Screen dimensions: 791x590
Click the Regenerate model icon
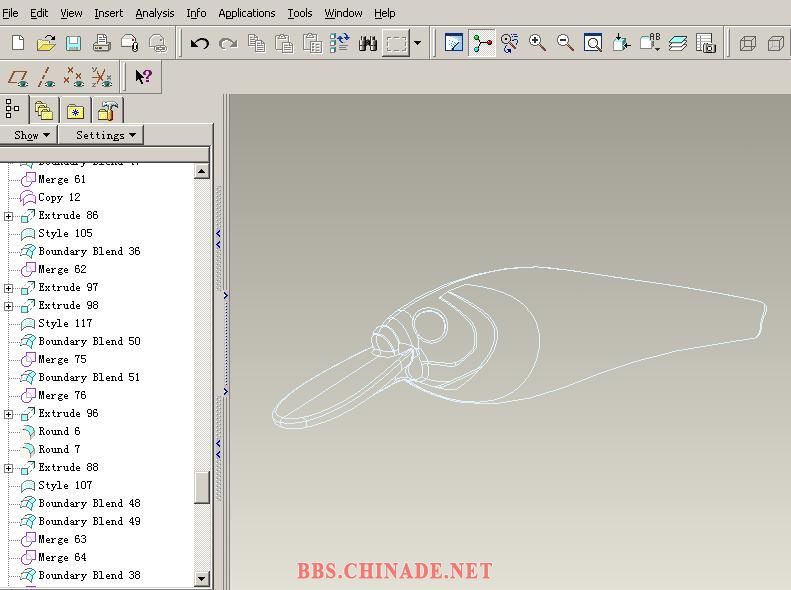pyautogui.click(x=340, y=43)
